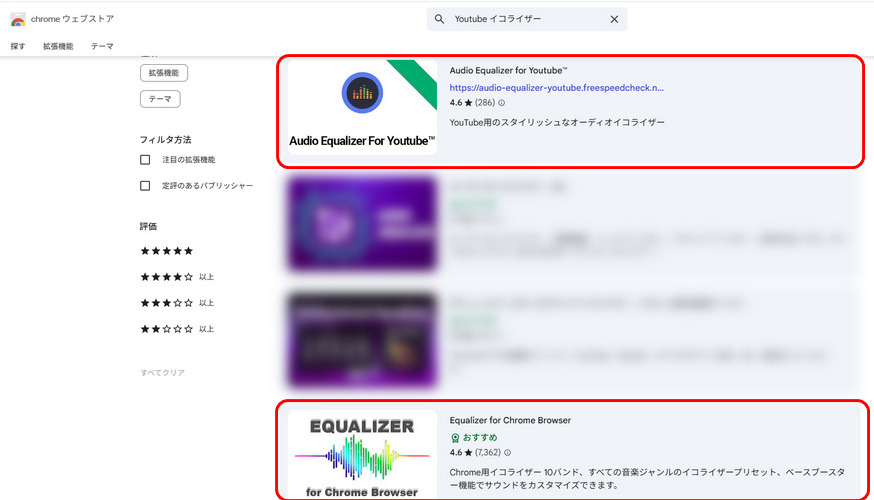Filter by two stars 以上 rating
Screen dimensions: 874x500
[x=177, y=329]
